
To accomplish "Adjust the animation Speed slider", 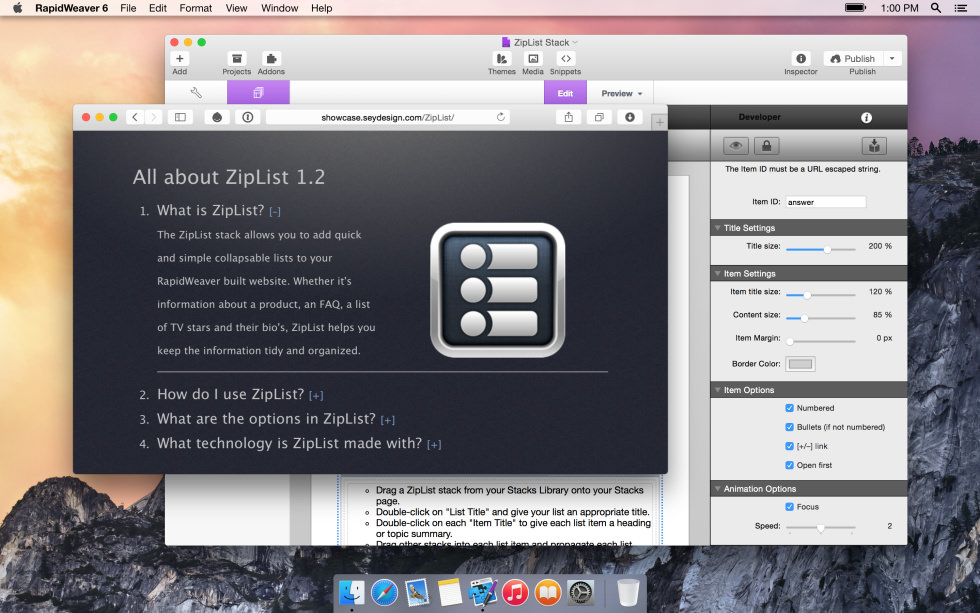I will pyautogui.click(x=821, y=528).
